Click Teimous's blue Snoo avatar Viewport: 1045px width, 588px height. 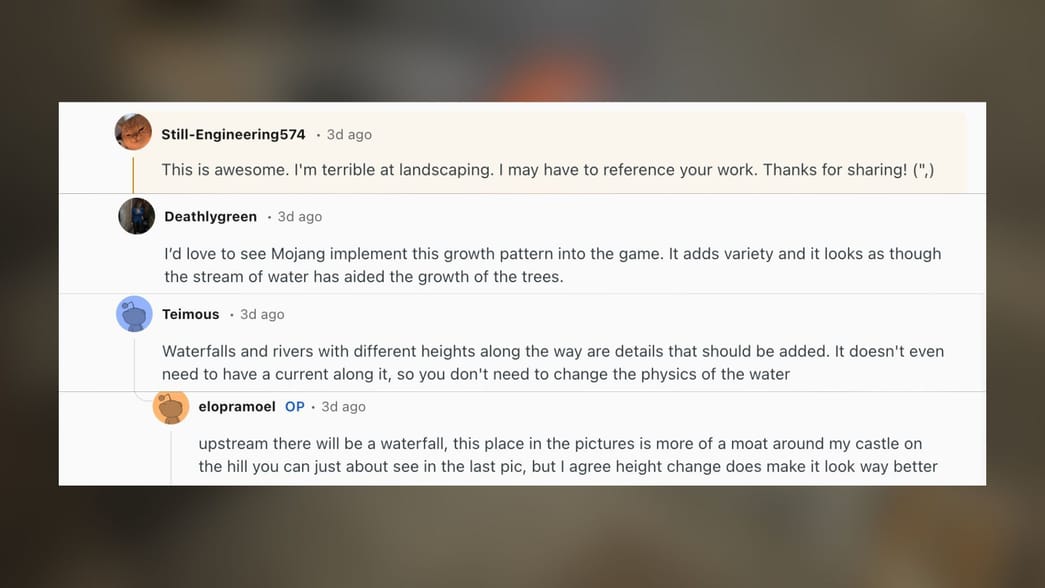[x=134, y=313]
